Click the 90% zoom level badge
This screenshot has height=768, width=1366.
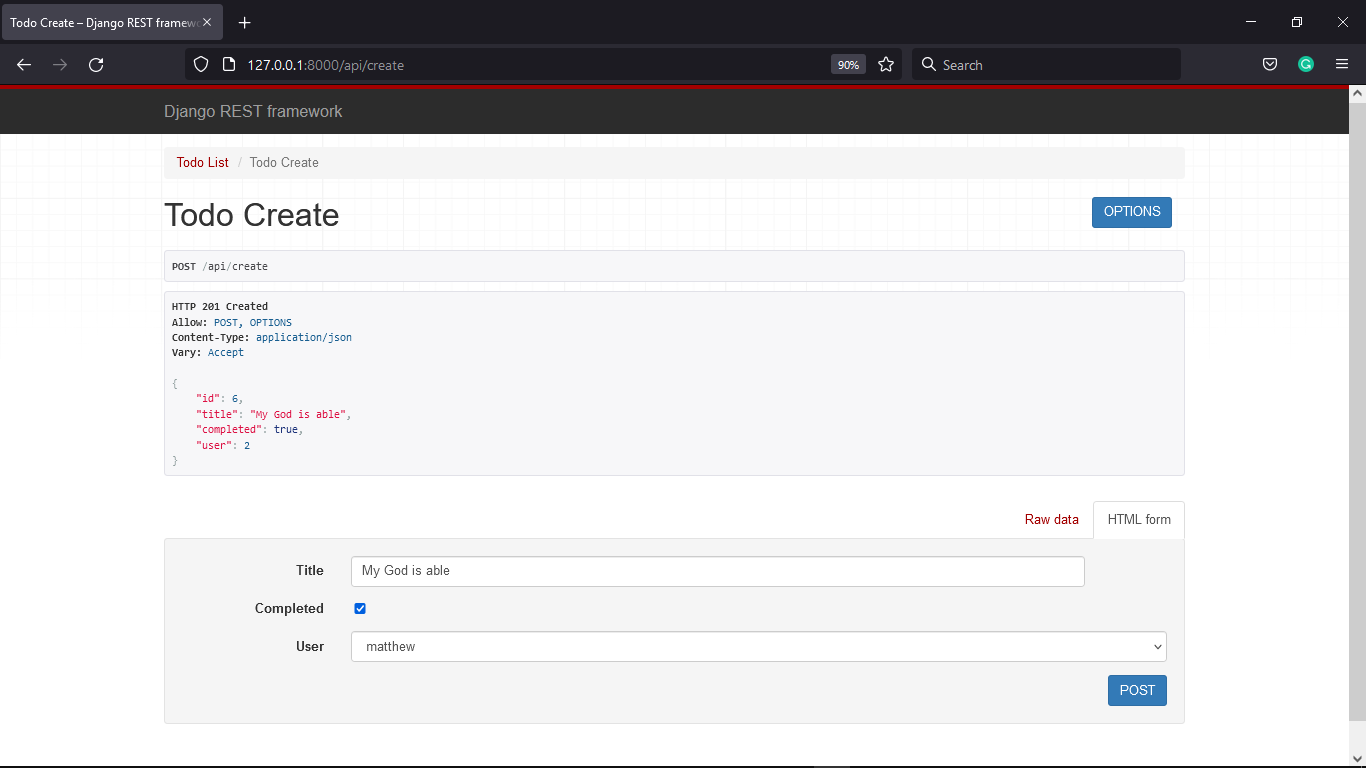pos(848,65)
